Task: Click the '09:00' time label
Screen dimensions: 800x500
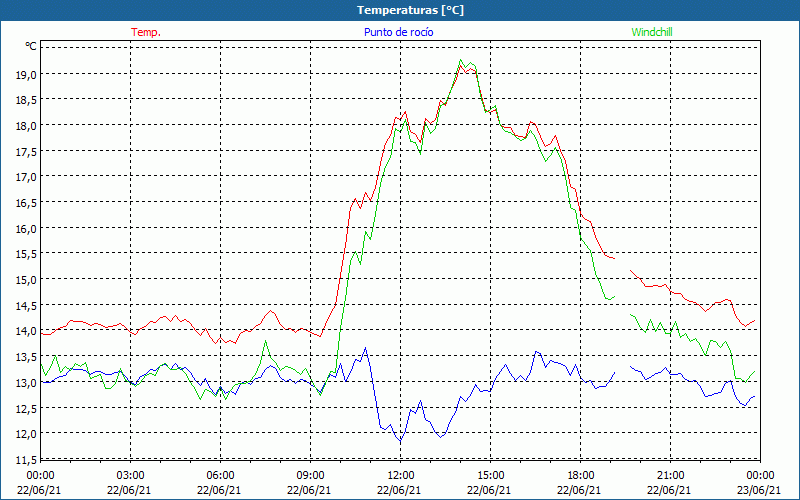Action: [310, 476]
